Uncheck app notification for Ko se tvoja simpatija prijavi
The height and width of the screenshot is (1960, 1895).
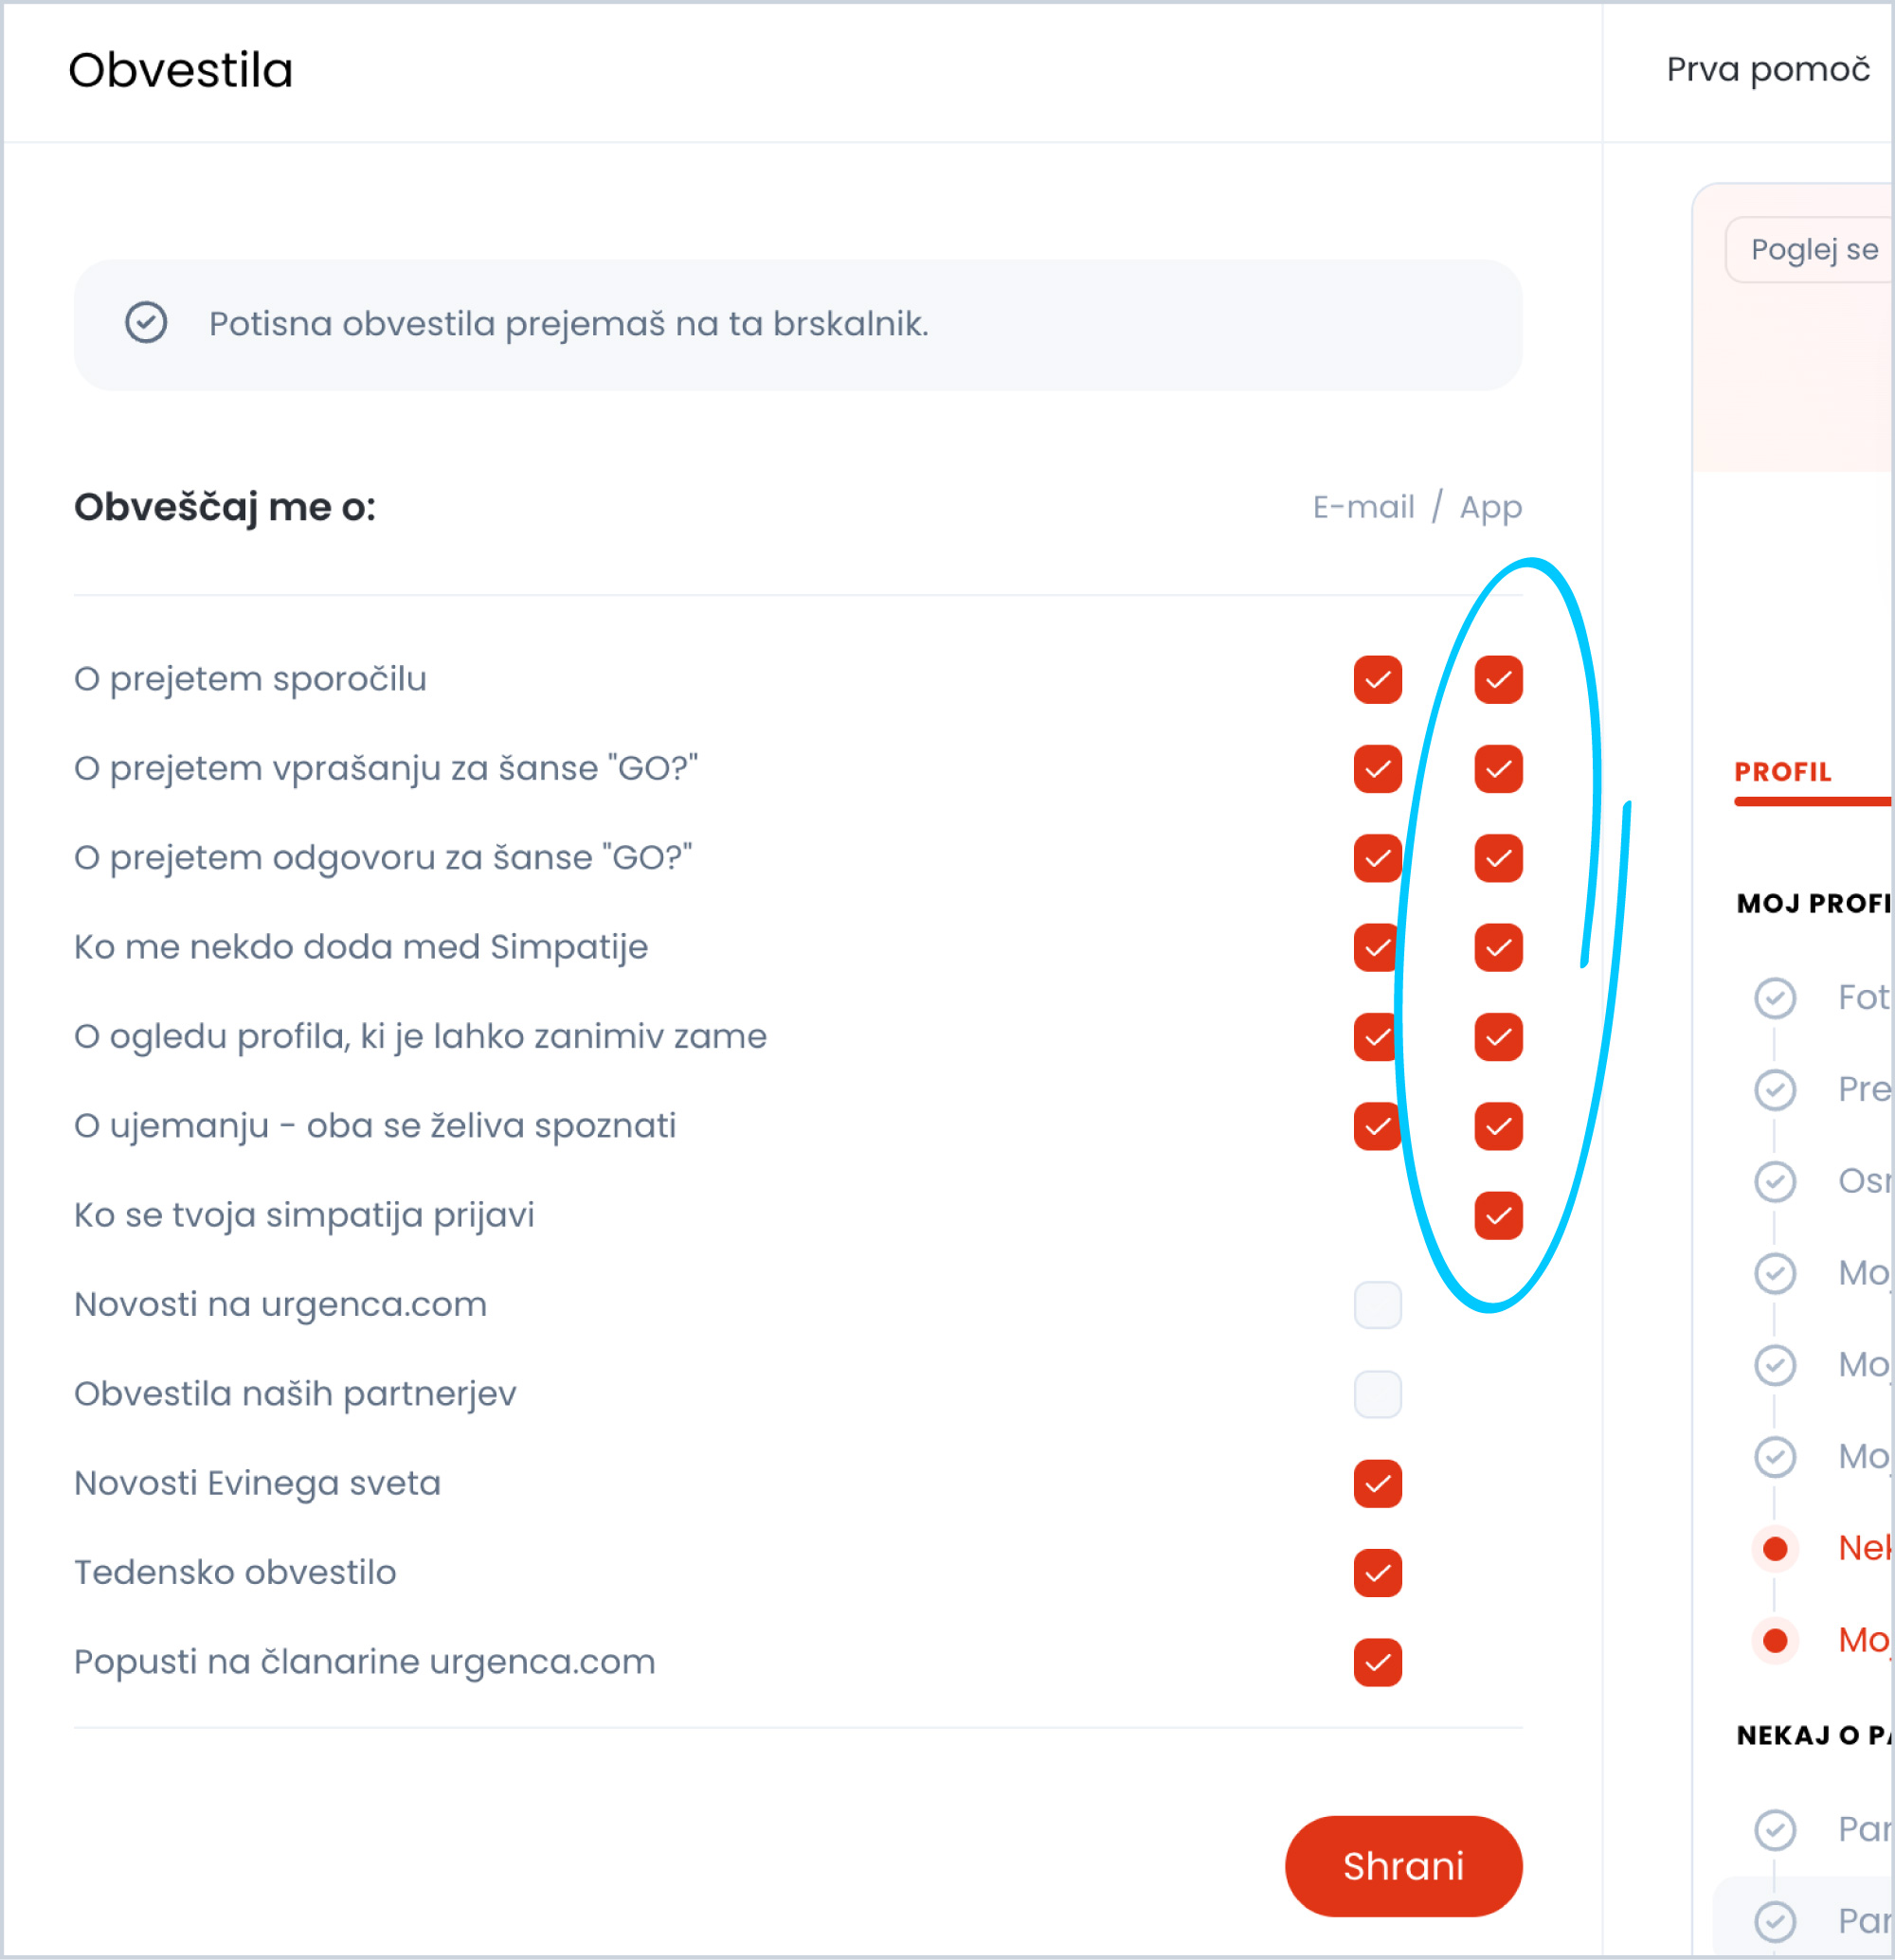(1498, 1216)
